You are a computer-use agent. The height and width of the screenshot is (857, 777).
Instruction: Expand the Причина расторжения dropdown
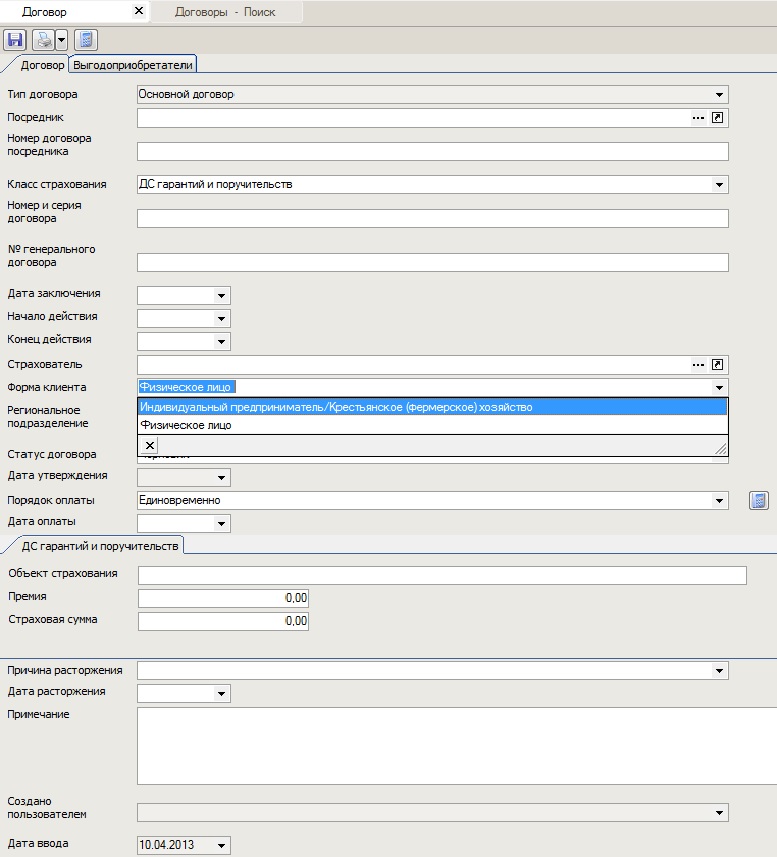pos(719,671)
